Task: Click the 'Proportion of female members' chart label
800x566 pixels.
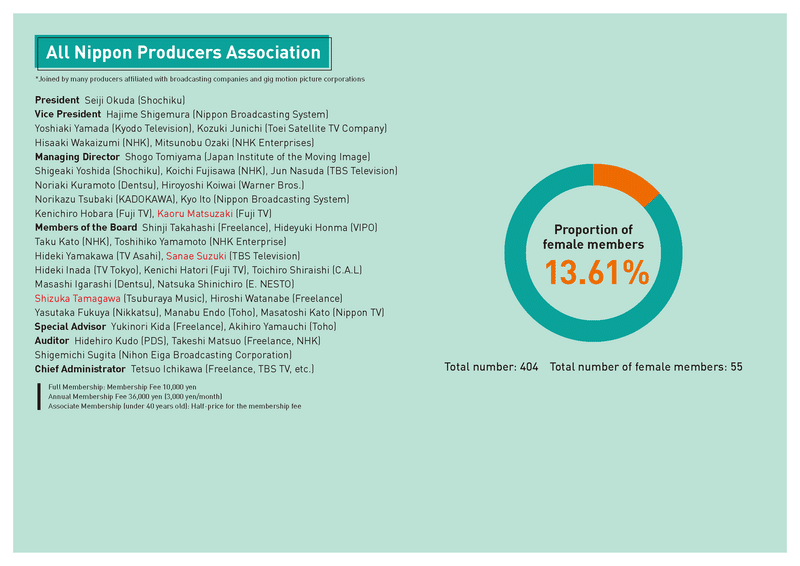Action: coord(593,237)
